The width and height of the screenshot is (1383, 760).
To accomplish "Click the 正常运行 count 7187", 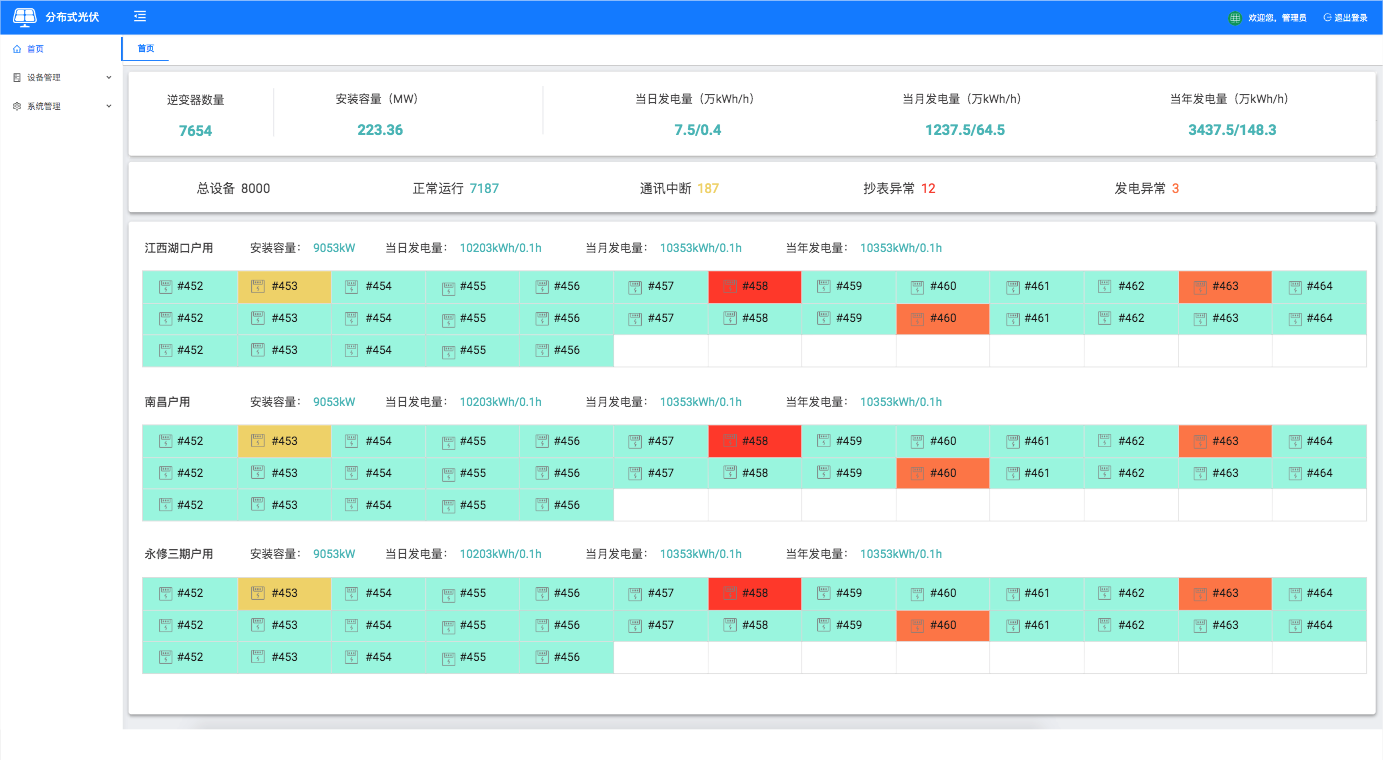I will 484,188.
